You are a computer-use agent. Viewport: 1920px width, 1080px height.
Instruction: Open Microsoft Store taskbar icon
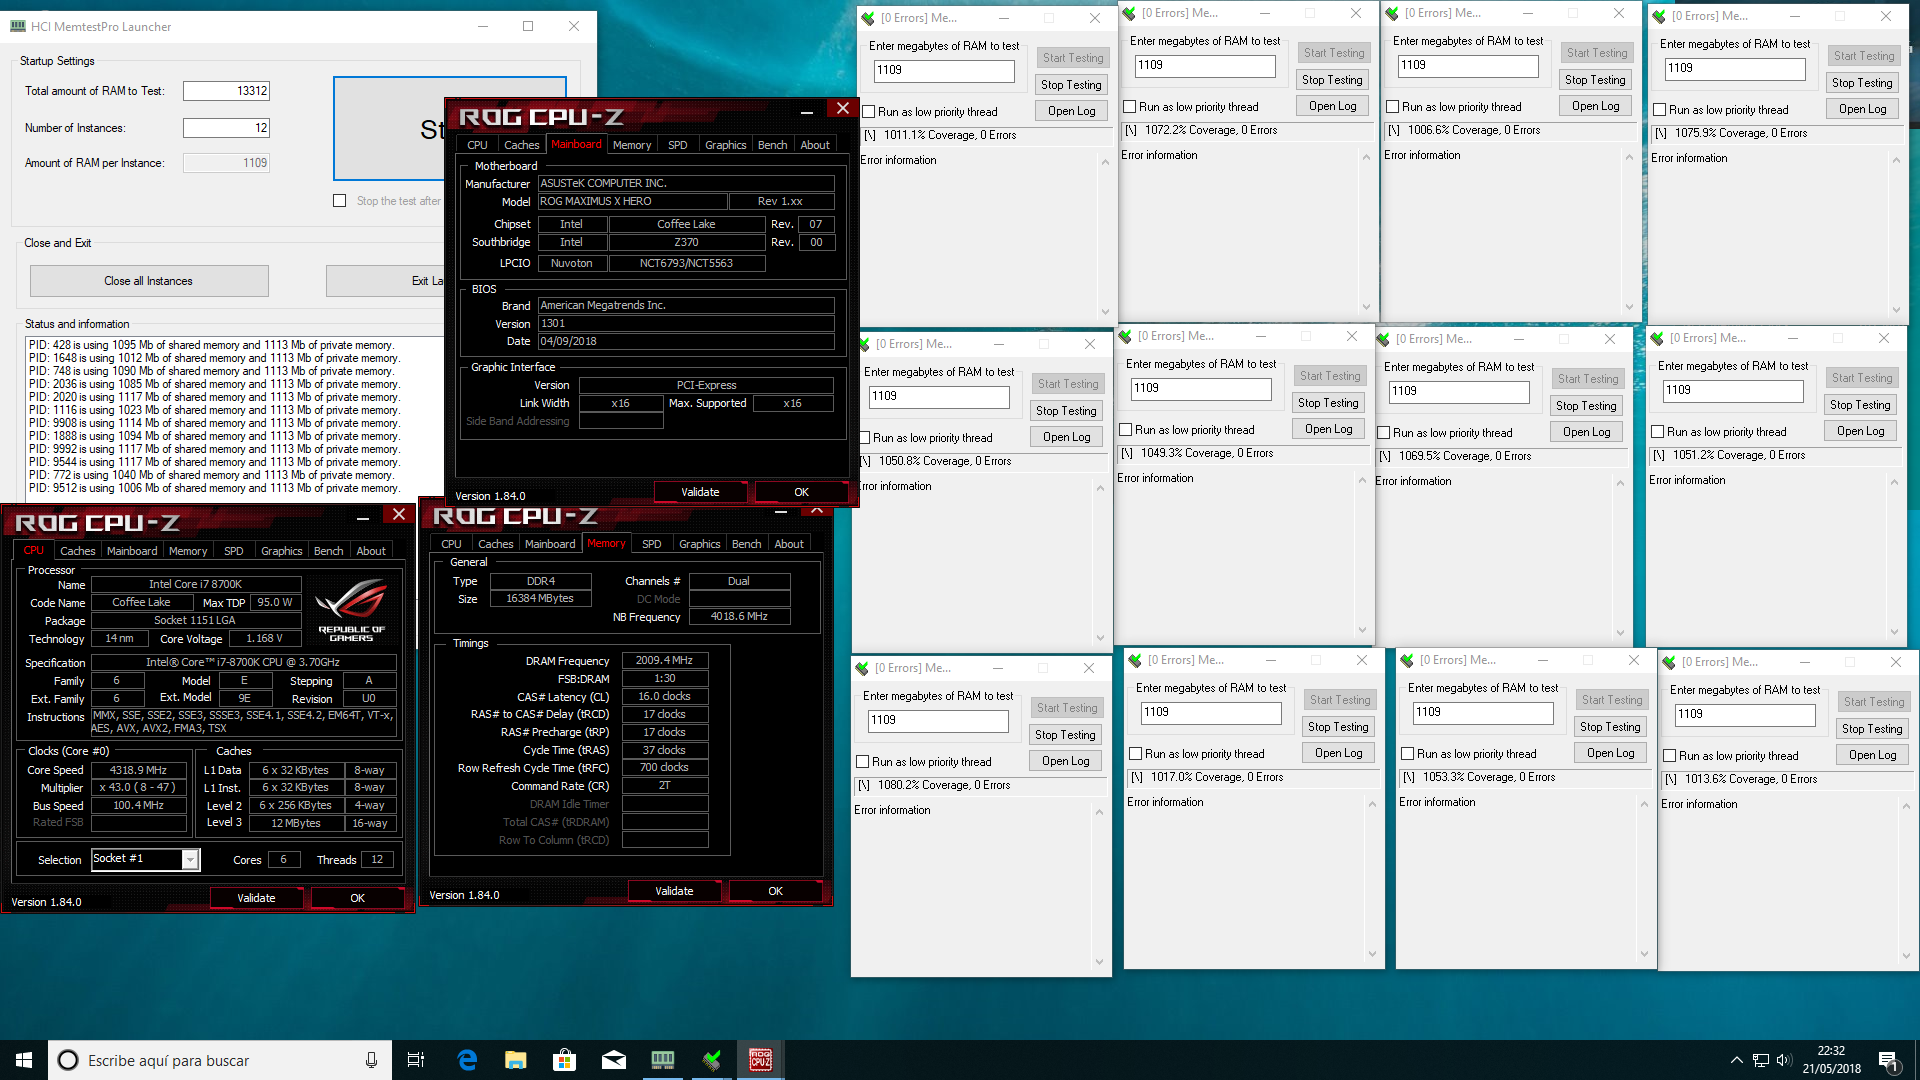click(x=564, y=1060)
